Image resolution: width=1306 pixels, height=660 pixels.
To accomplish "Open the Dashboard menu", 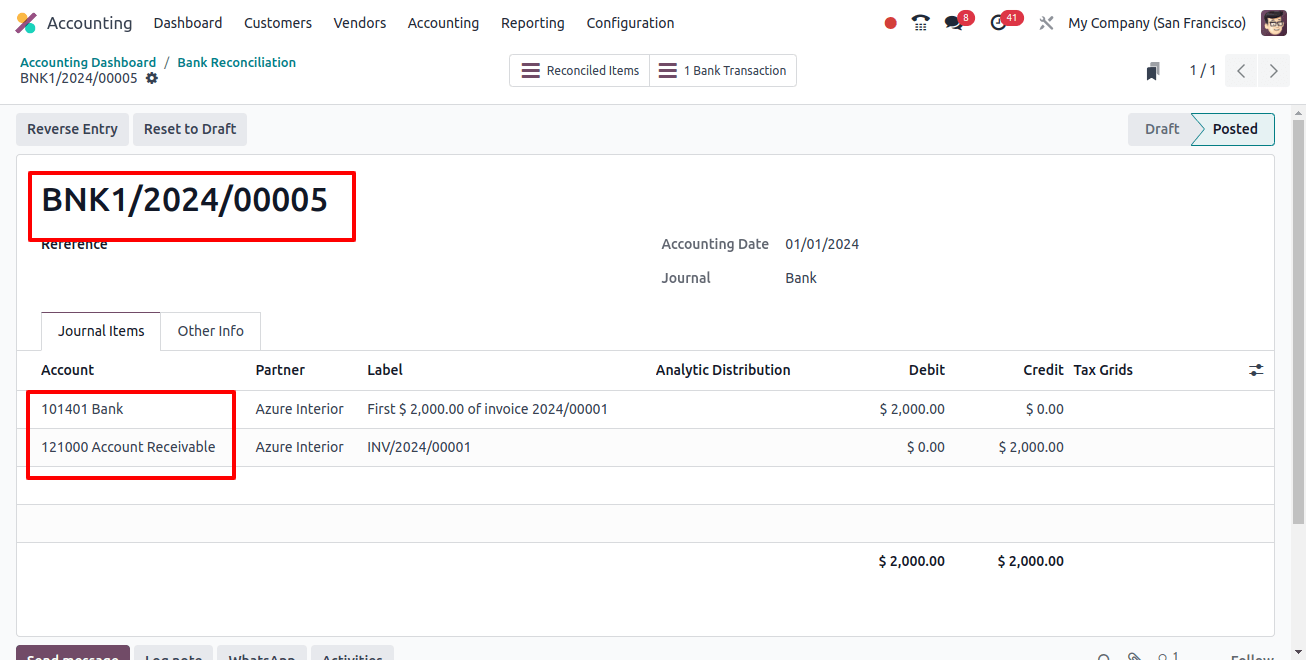I will click(x=188, y=23).
